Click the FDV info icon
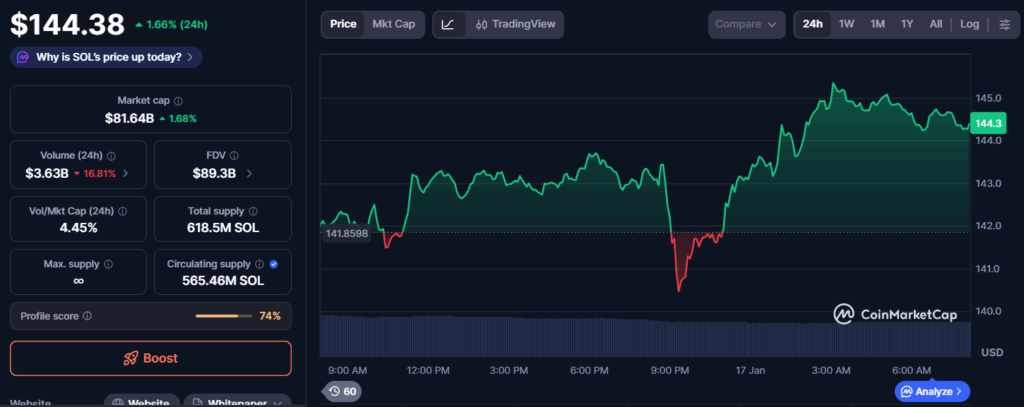Image resolution: width=1024 pixels, height=407 pixels. (235, 156)
